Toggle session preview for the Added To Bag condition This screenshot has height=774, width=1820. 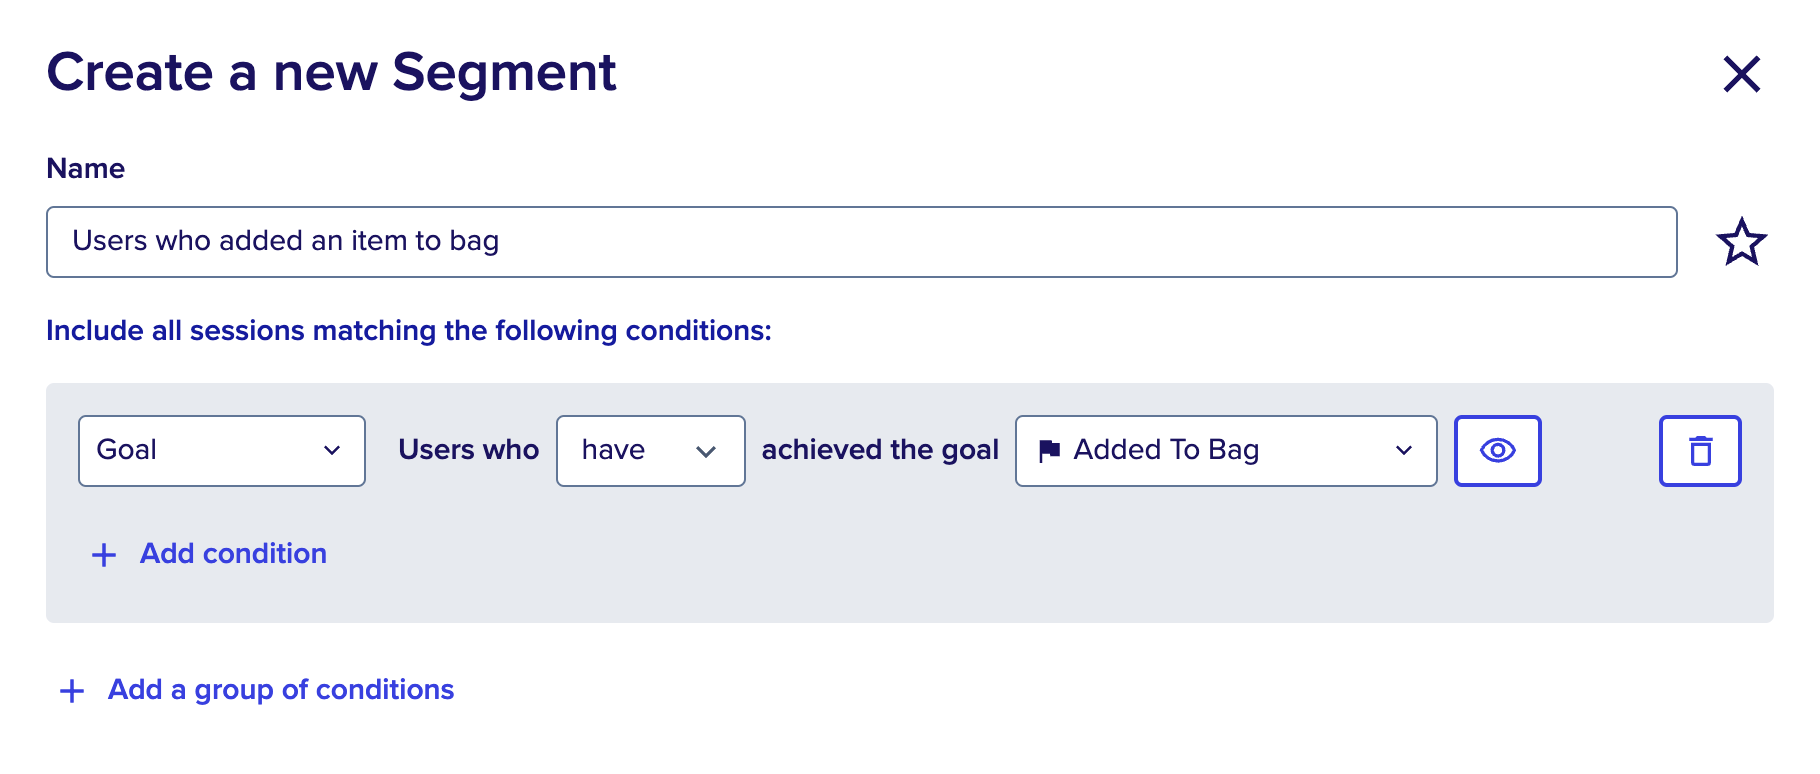click(x=1497, y=450)
